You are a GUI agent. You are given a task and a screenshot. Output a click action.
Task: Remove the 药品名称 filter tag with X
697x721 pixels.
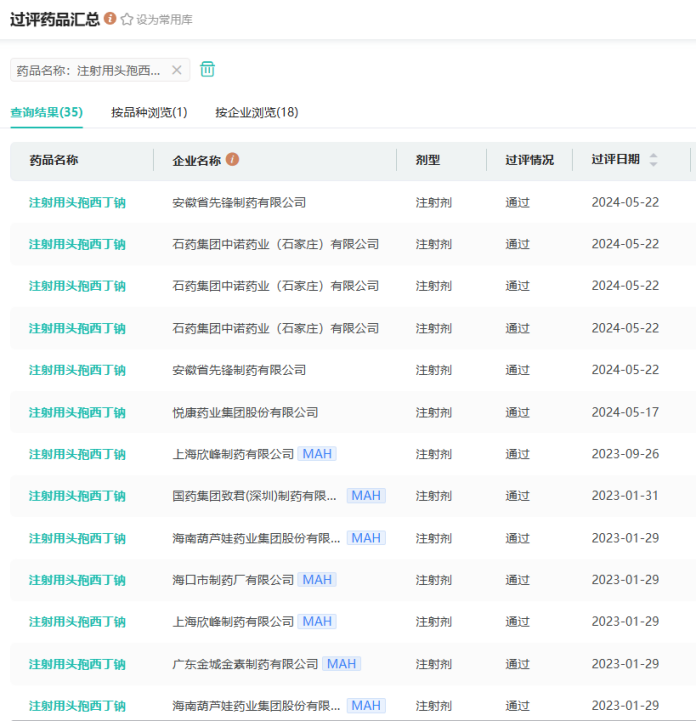click(x=177, y=70)
